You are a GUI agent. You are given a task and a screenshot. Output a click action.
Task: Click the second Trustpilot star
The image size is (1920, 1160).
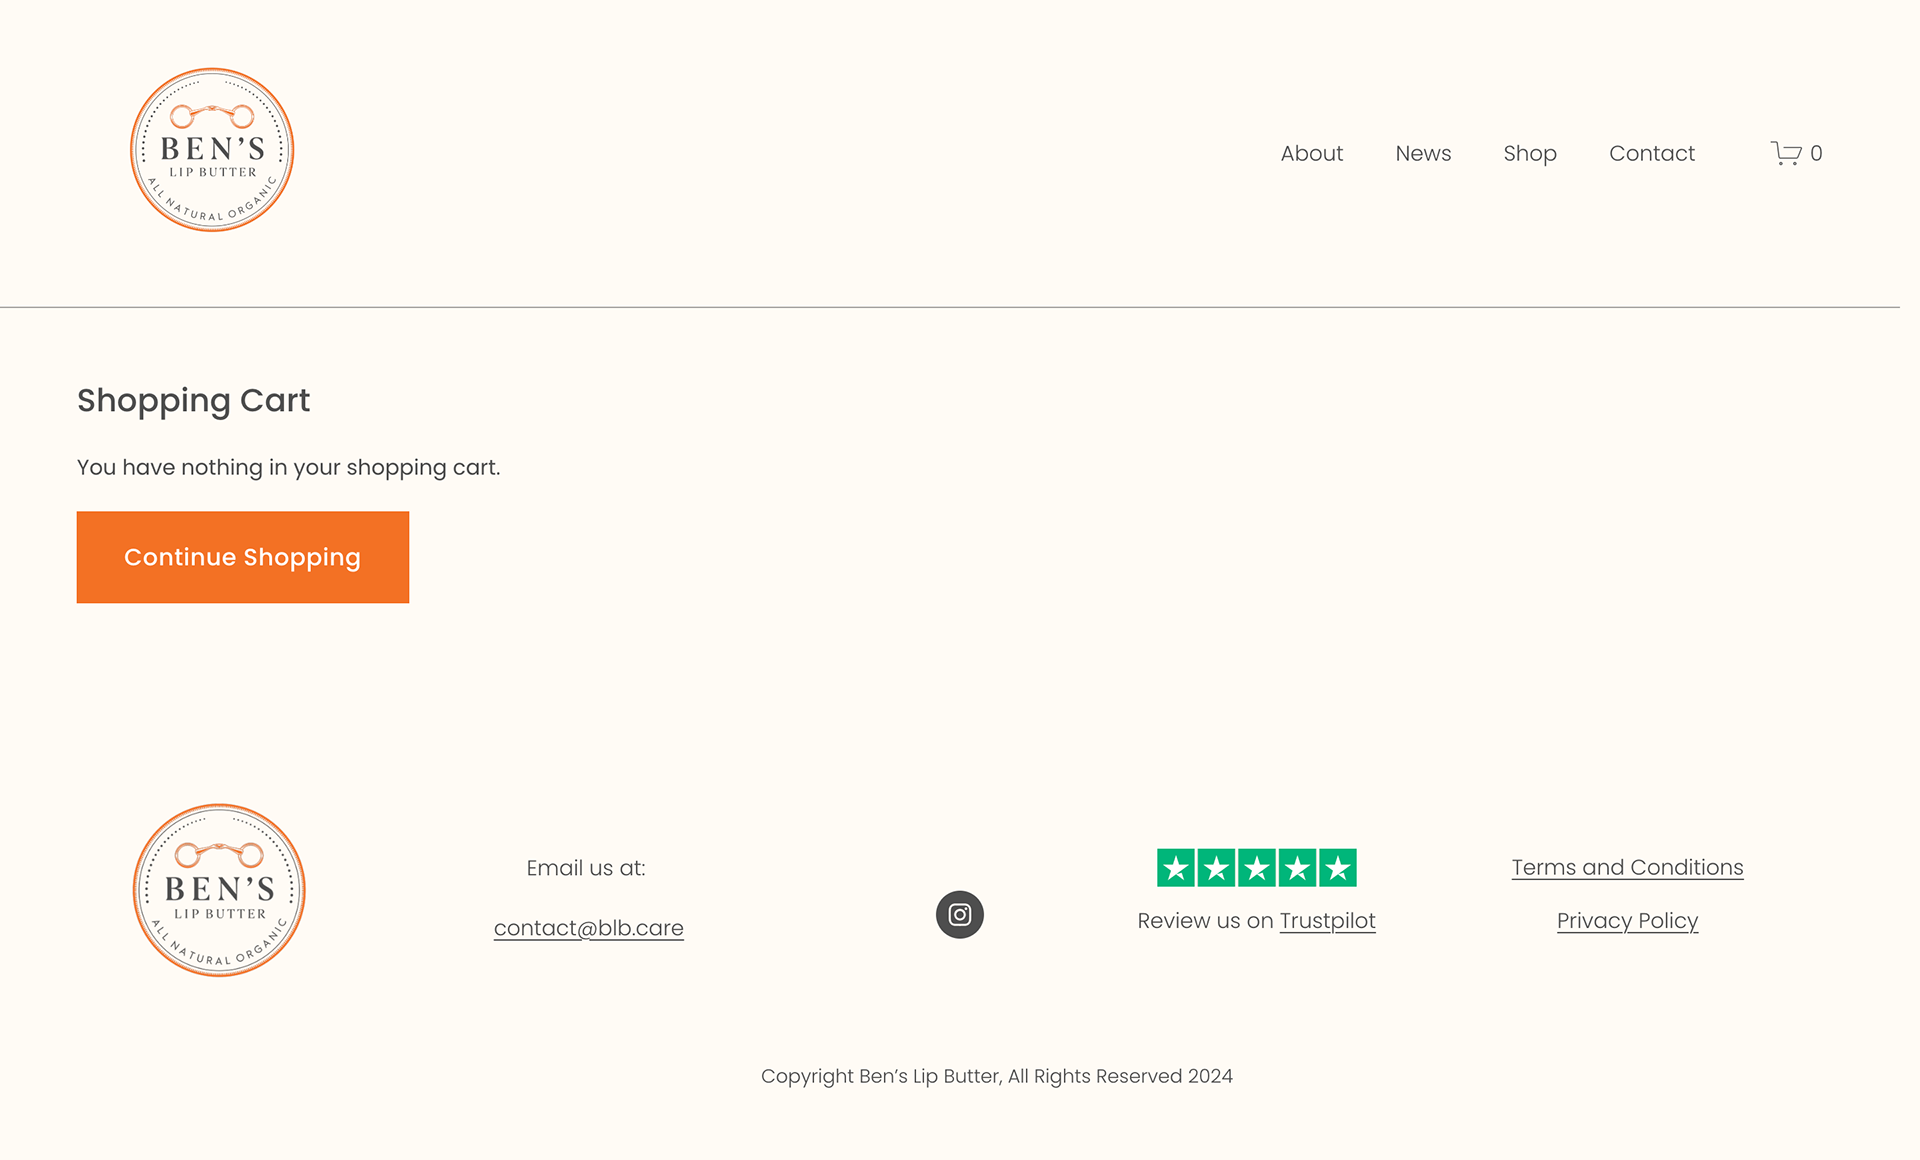click(x=1216, y=868)
